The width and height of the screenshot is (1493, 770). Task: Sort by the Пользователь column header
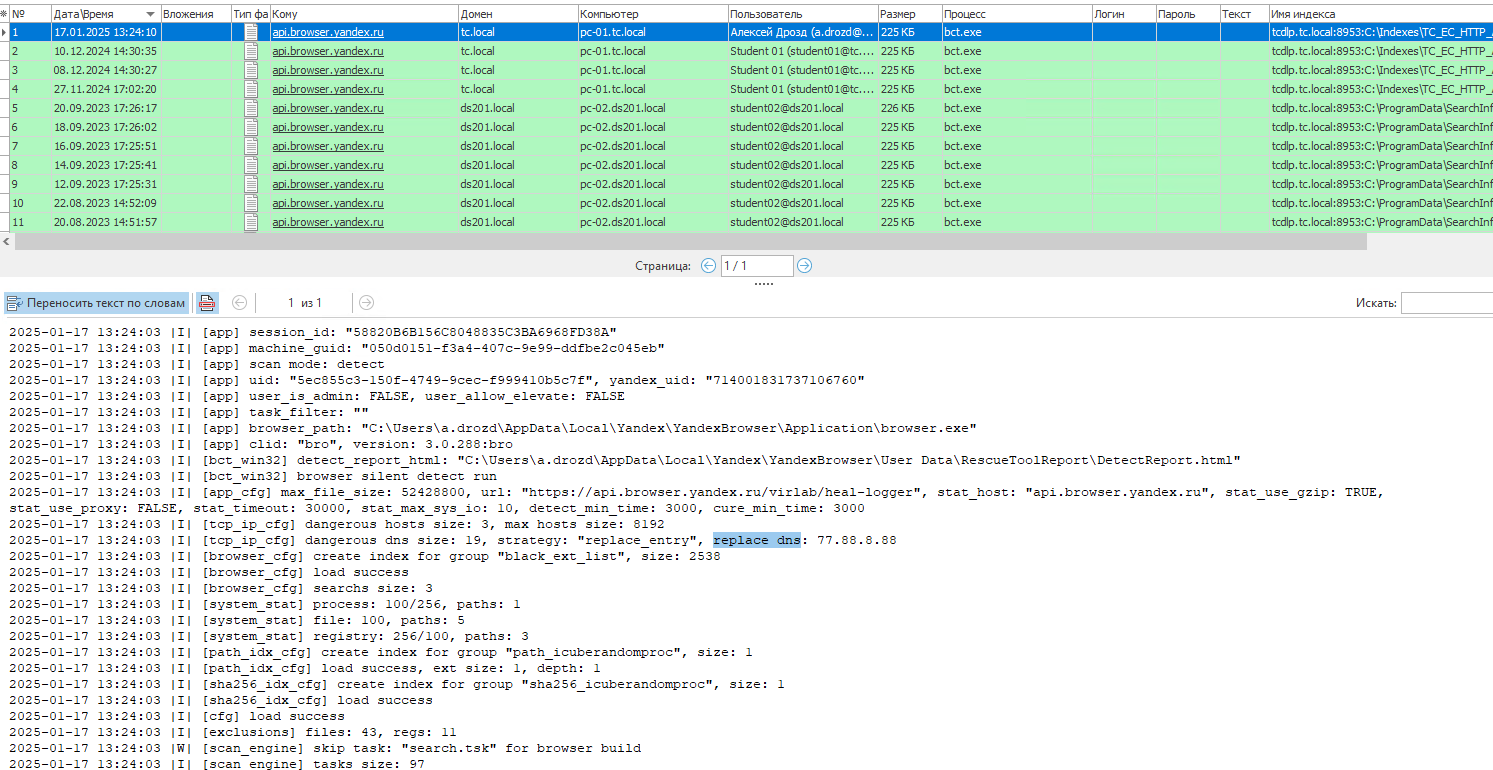pyautogui.click(x=803, y=14)
